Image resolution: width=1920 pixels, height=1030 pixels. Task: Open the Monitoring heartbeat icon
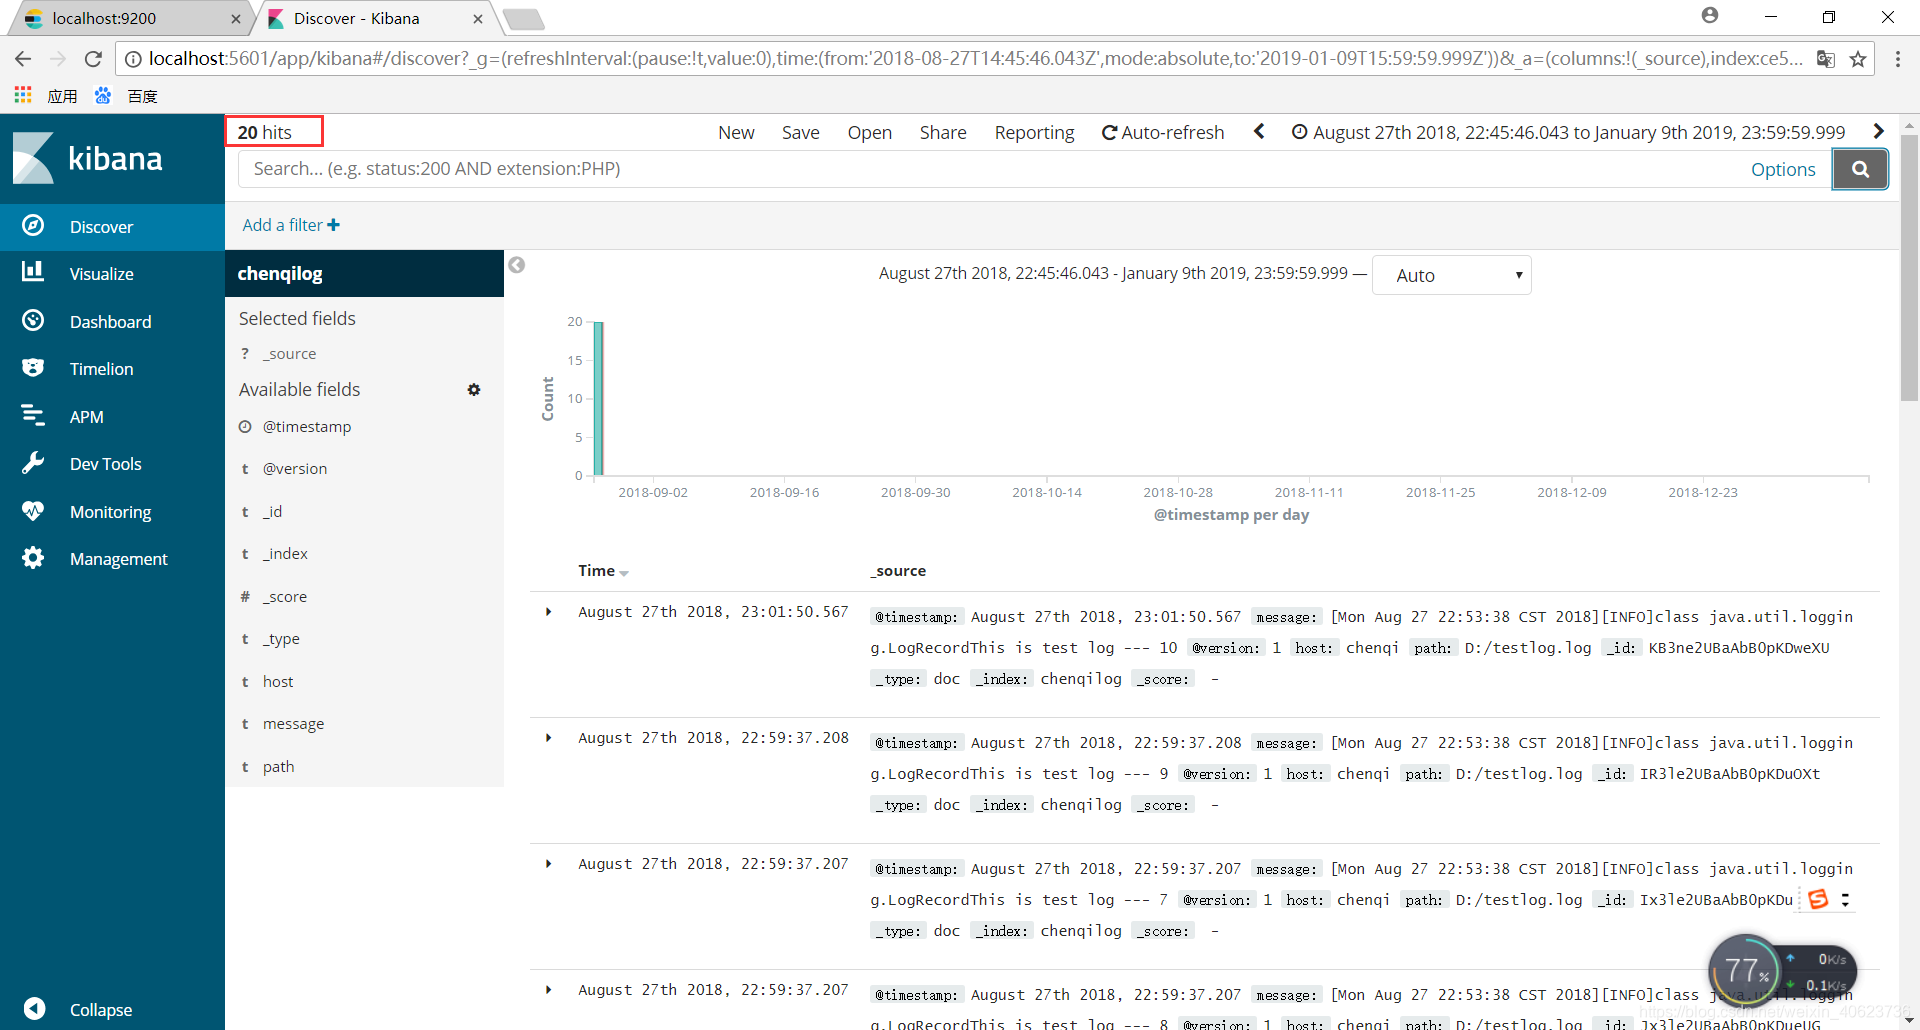click(33, 511)
